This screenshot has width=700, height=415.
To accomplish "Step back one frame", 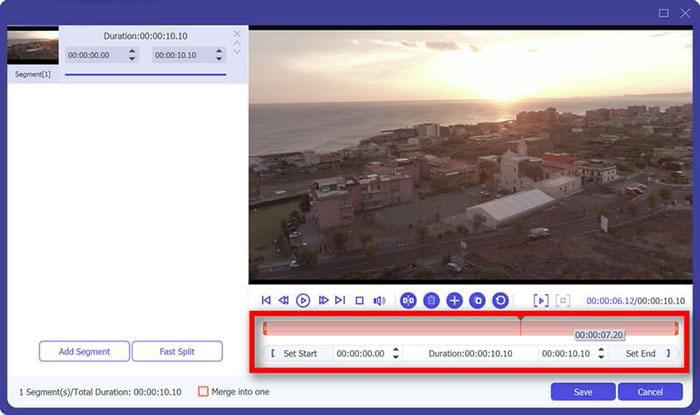I will 284,300.
